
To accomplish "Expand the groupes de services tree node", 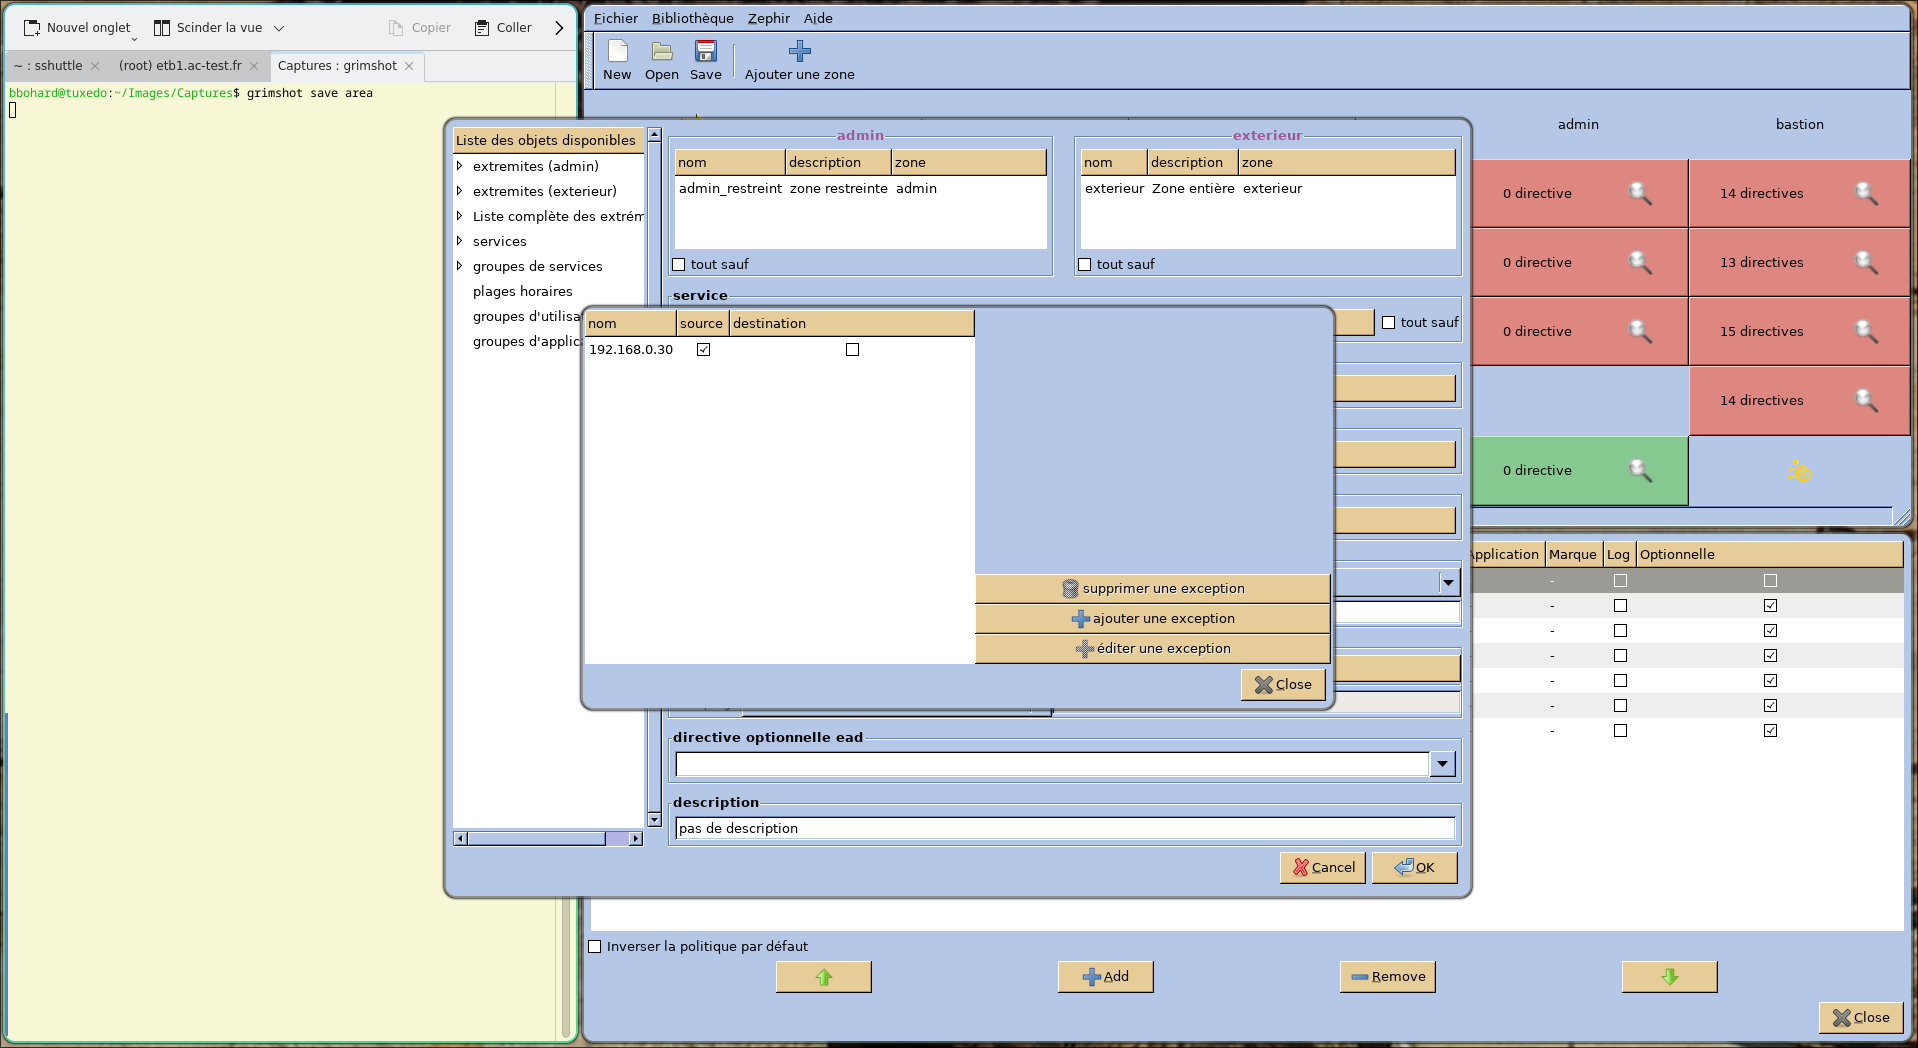I will point(460,266).
